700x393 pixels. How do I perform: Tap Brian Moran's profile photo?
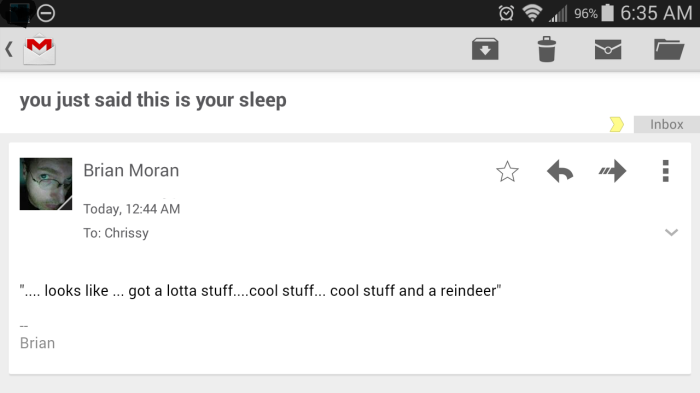[46, 184]
